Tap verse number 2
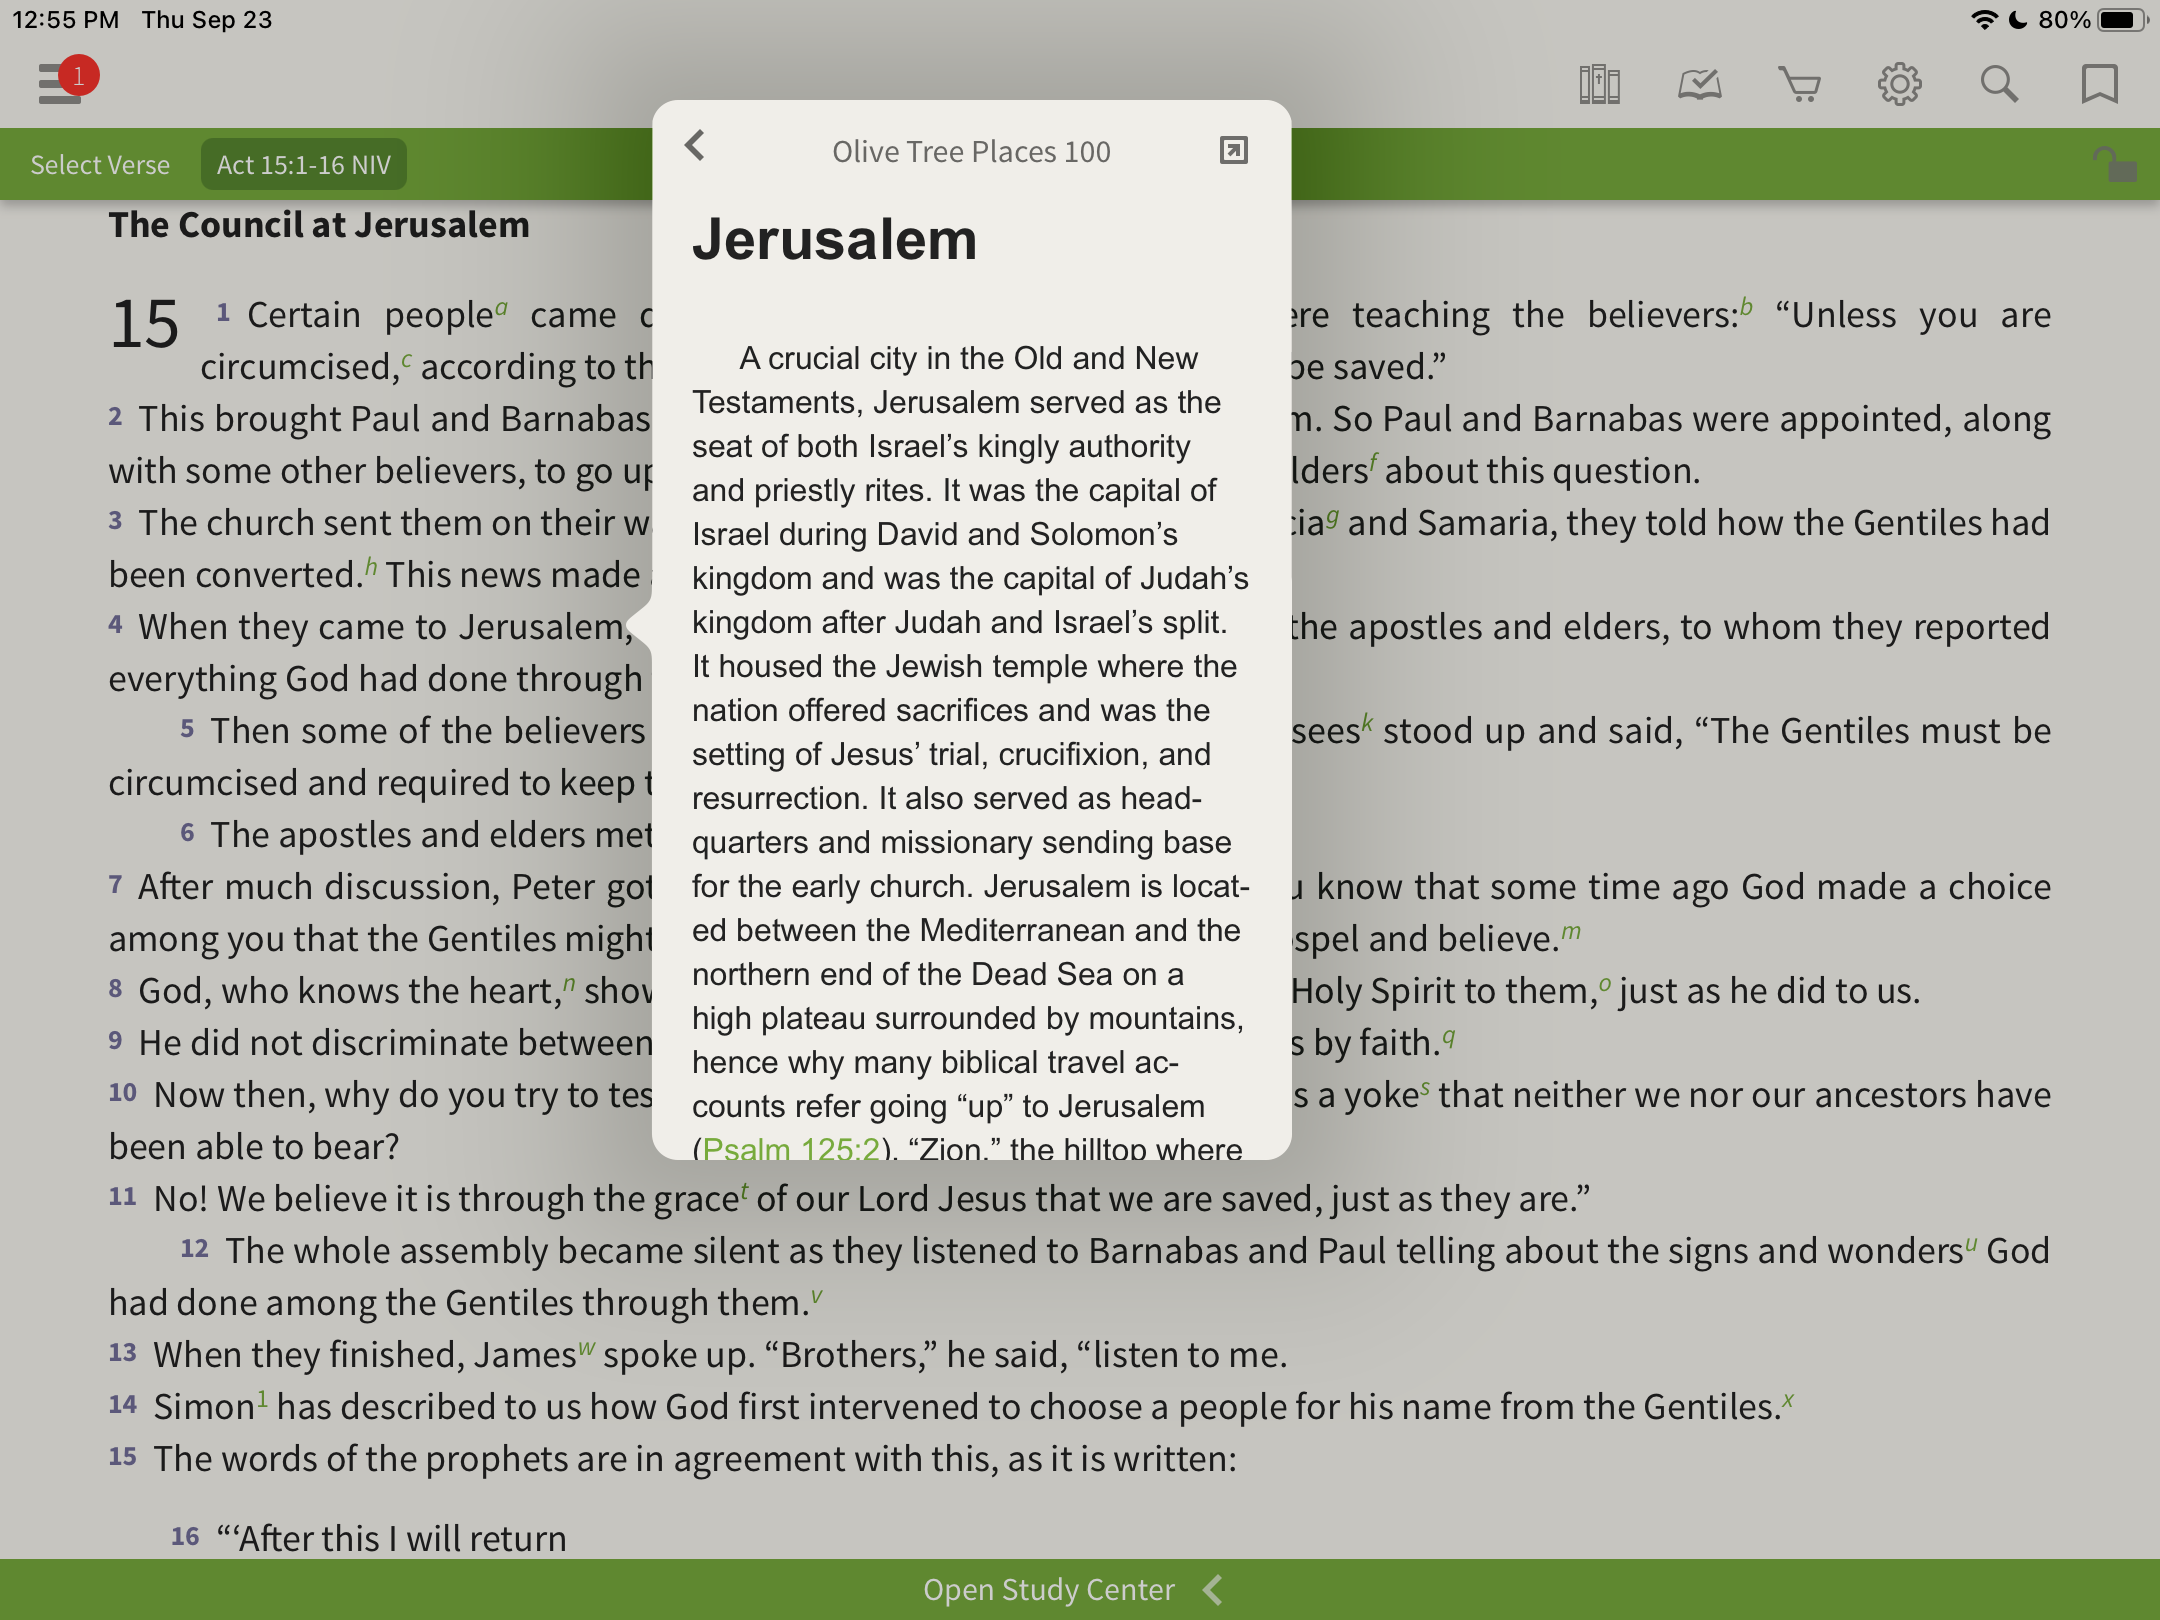The height and width of the screenshot is (1620, 2160). [x=115, y=416]
